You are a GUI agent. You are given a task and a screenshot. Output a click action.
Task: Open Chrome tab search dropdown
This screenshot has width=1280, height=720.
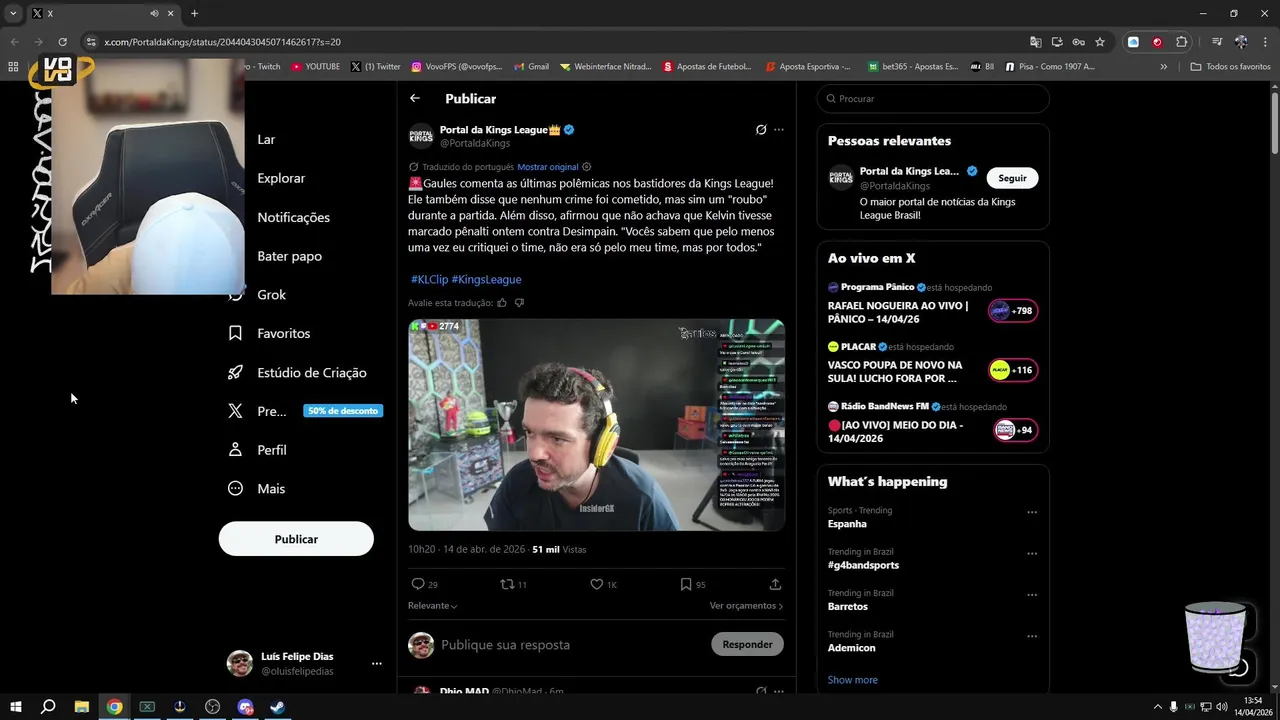click(13, 14)
